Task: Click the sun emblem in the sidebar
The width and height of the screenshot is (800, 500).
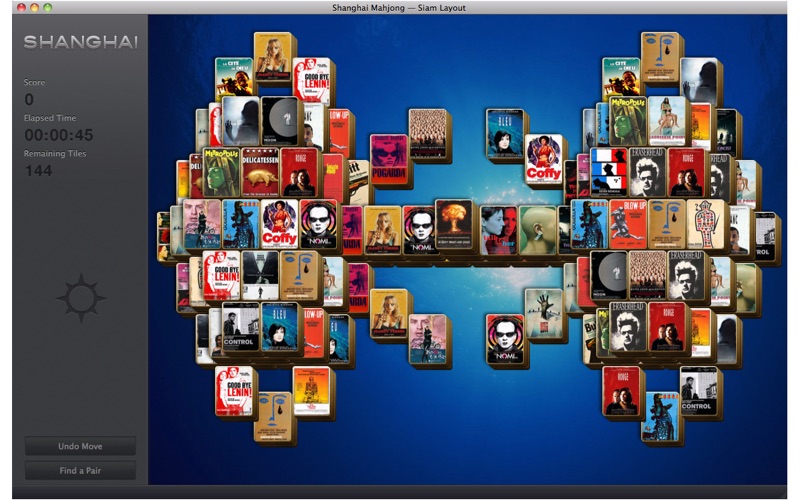Action: coord(81,298)
